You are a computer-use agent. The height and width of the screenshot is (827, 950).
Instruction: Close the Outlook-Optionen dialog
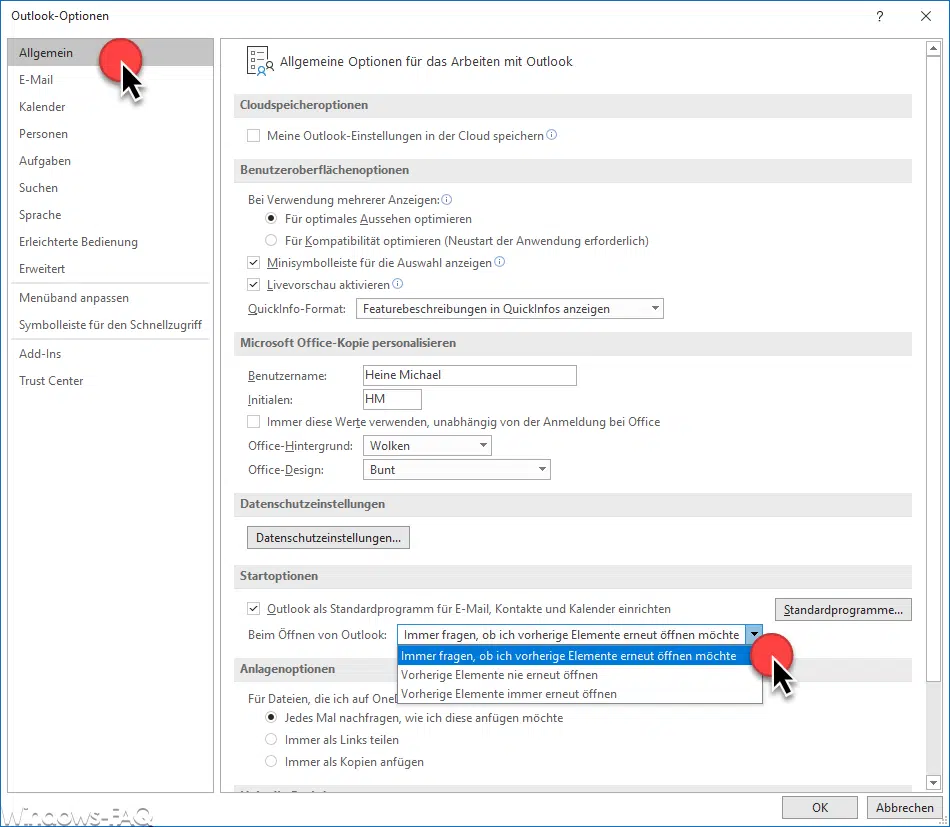(926, 16)
